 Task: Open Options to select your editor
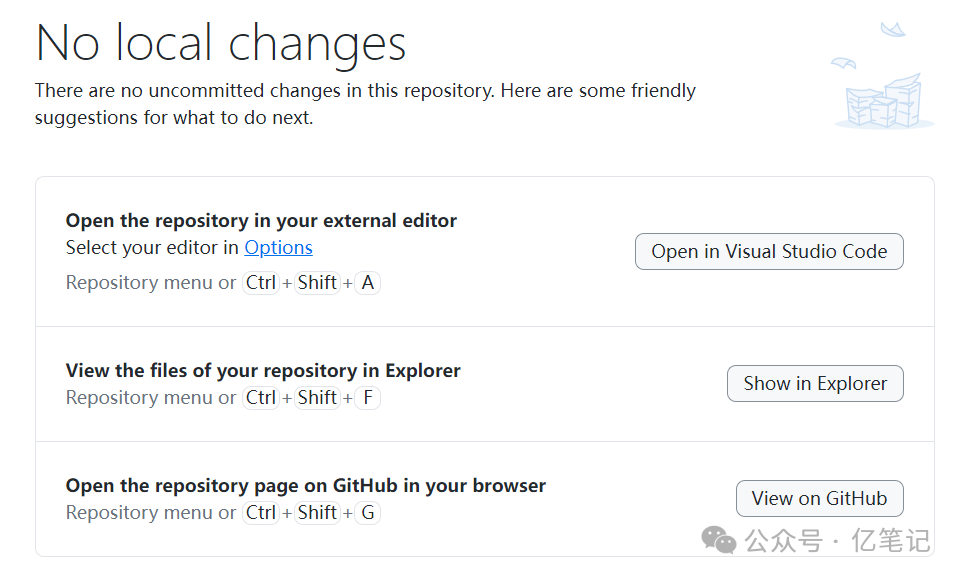pyautogui.click(x=278, y=247)
